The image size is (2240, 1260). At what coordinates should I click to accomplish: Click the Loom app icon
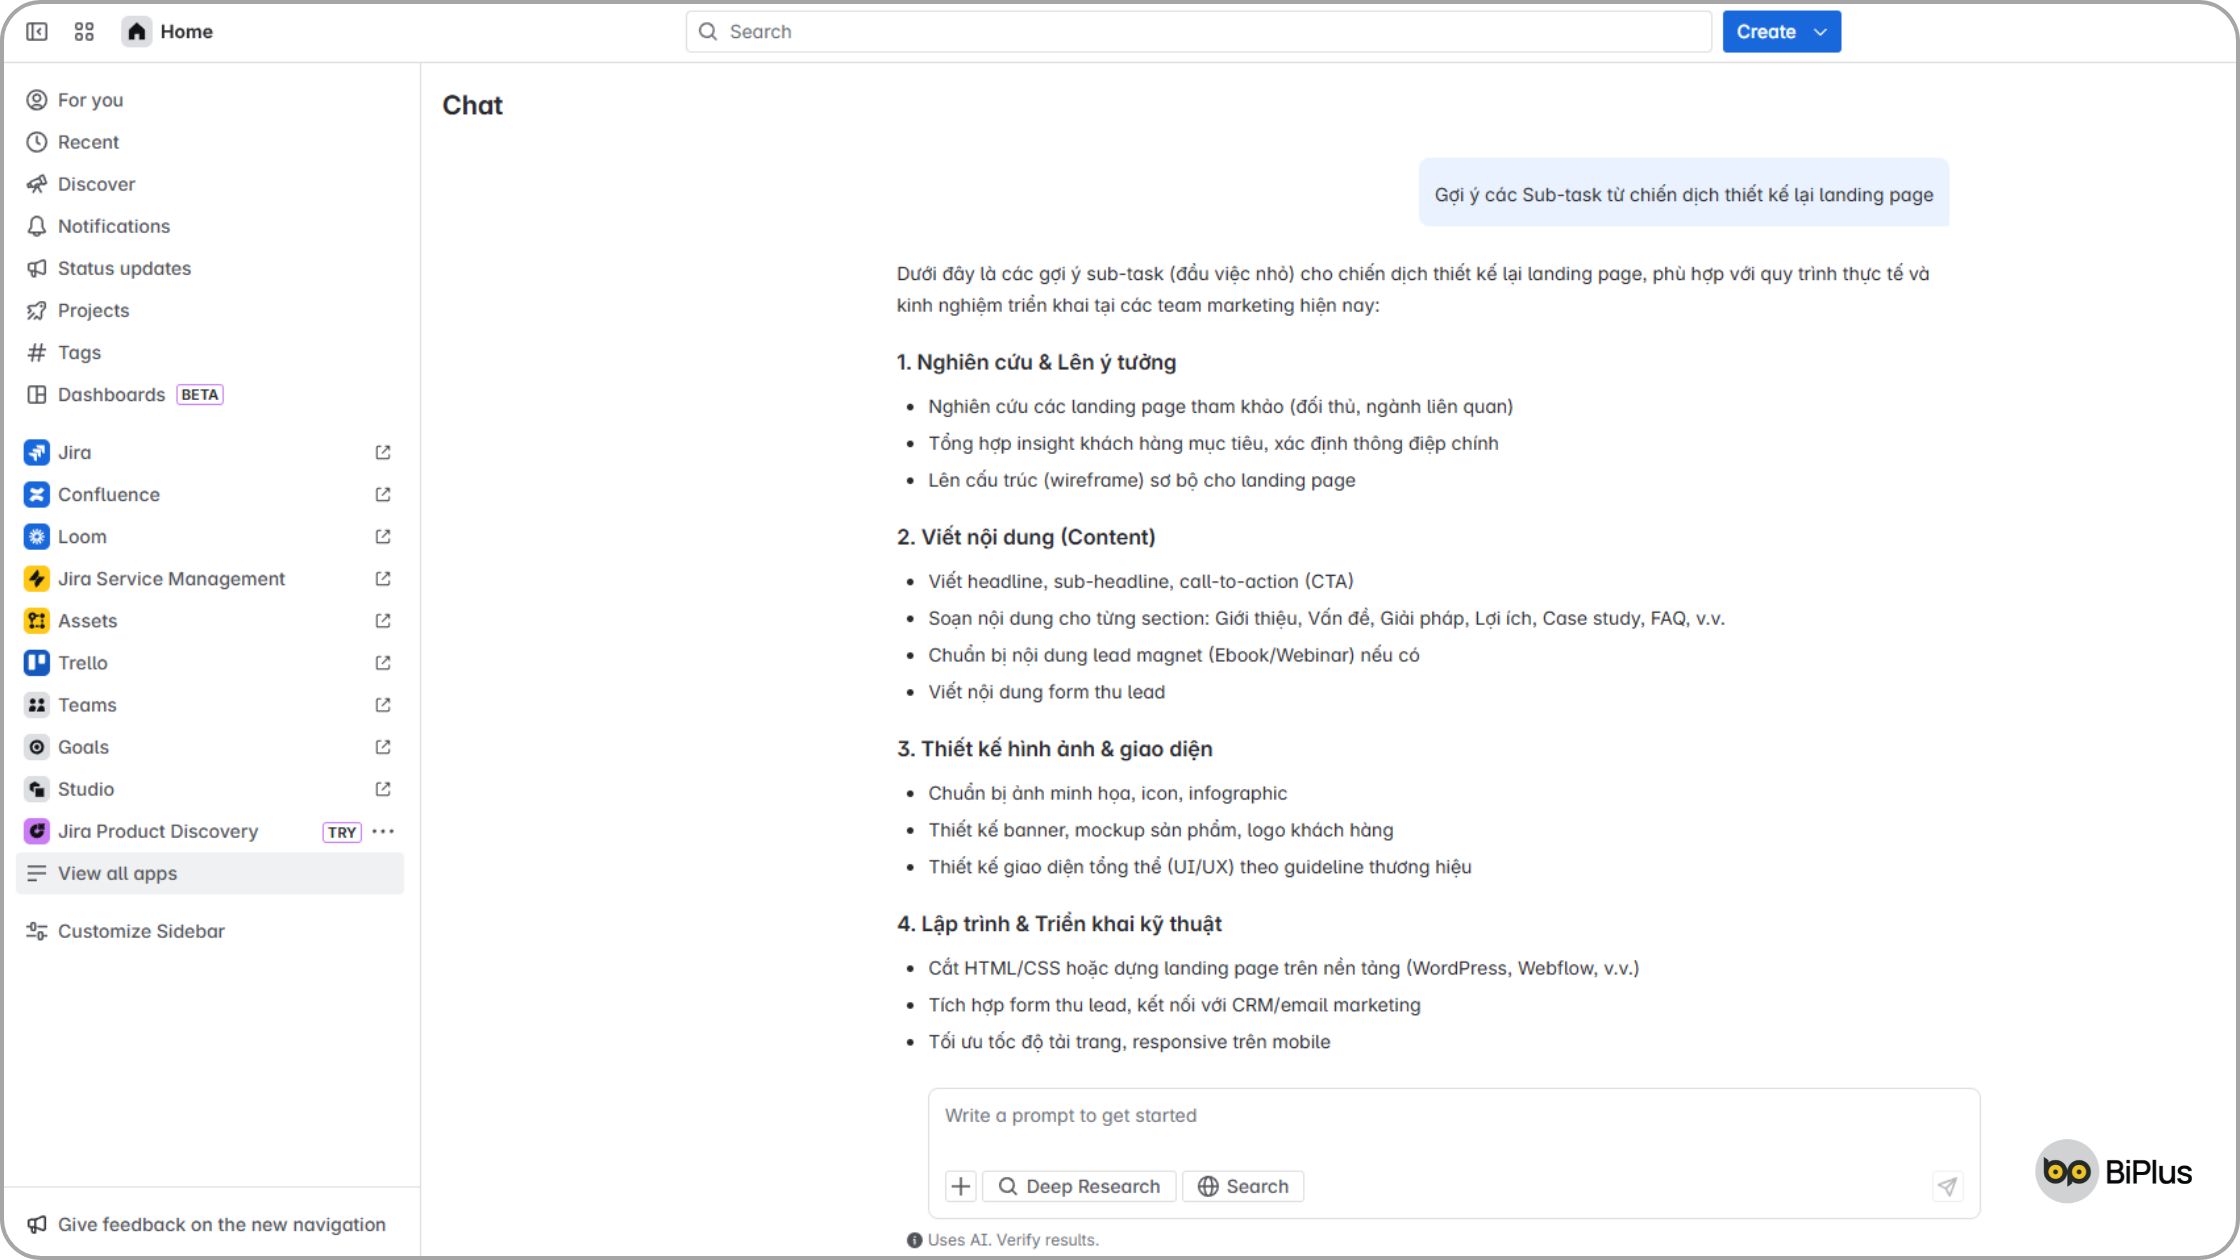tap(37, 536)
